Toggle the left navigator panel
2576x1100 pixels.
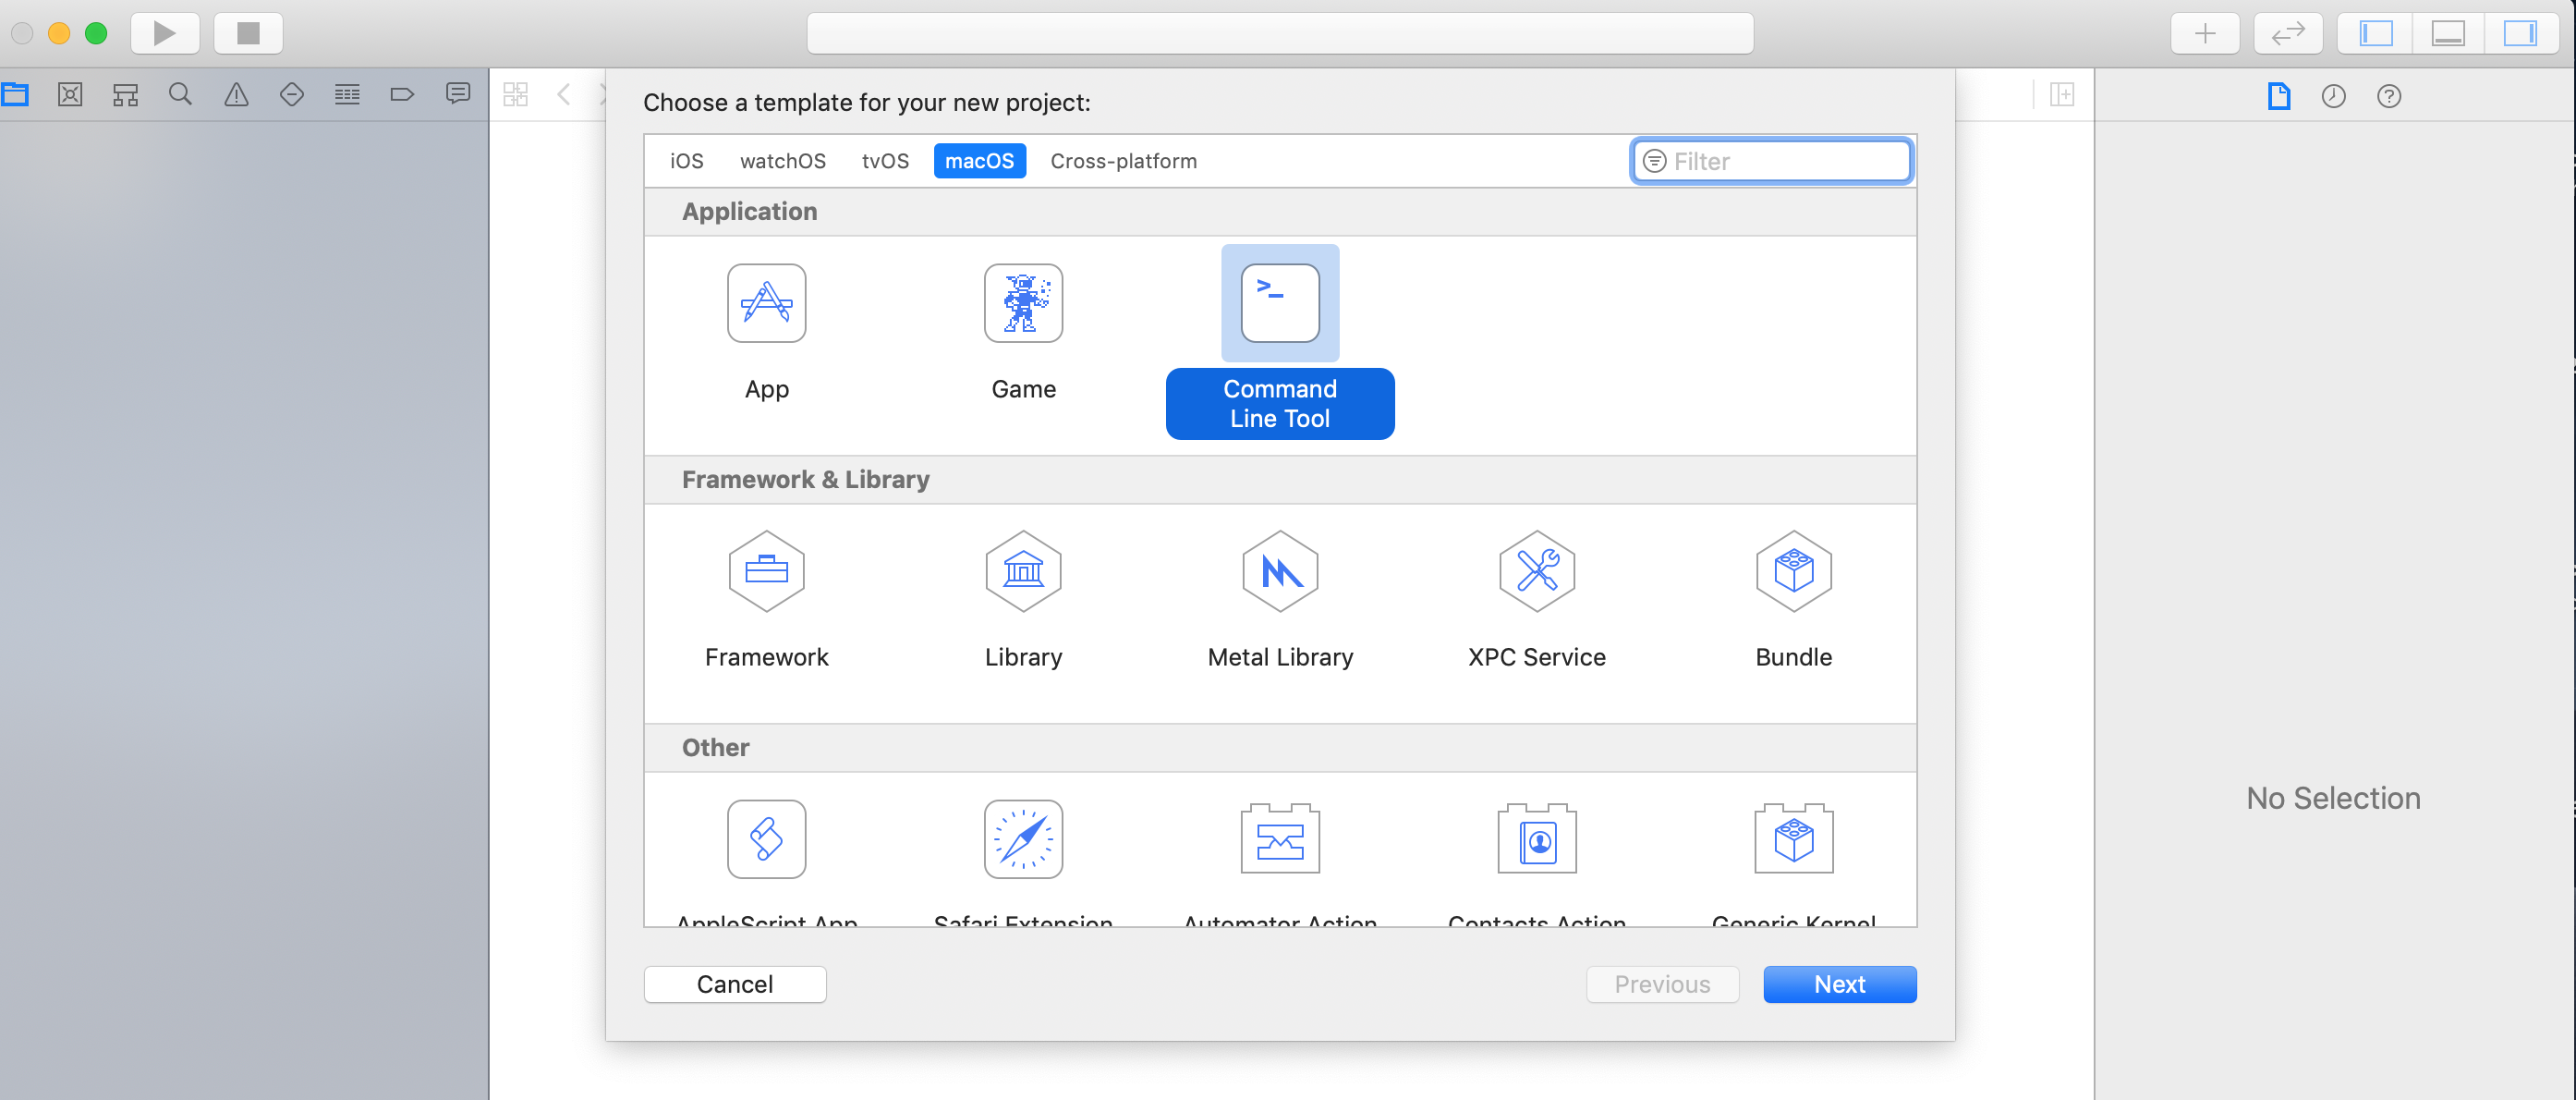click(x=2376, y=33)
